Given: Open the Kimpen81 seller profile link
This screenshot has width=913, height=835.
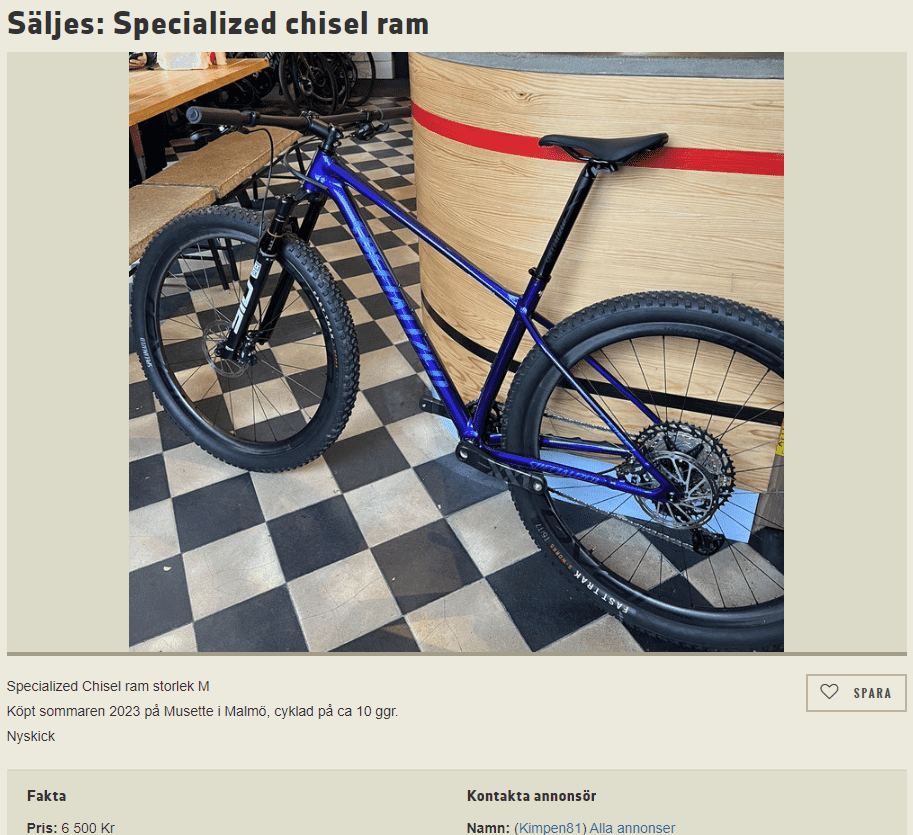Looking at the screenshot, I should [550, 827].
